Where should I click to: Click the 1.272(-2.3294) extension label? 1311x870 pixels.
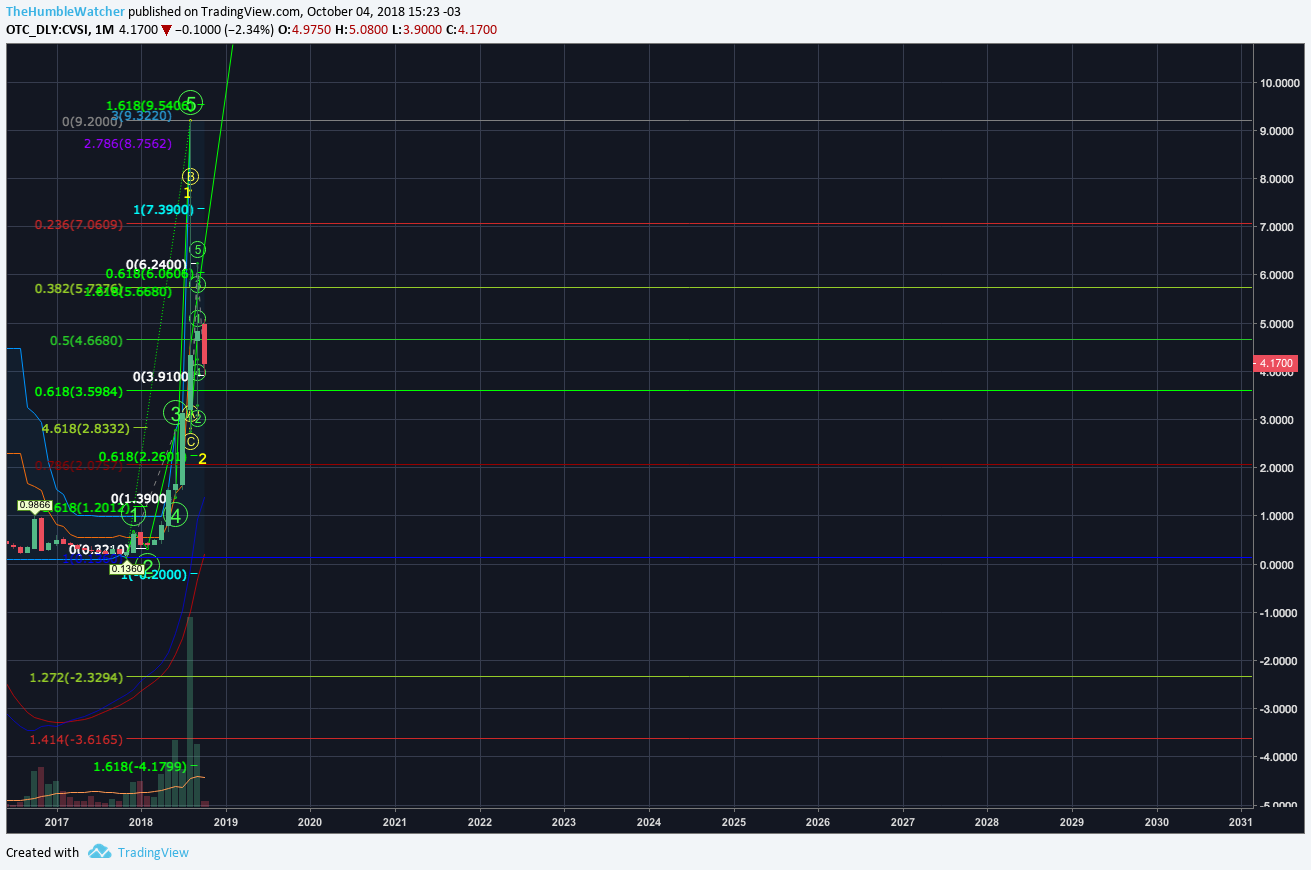(76, 678)
